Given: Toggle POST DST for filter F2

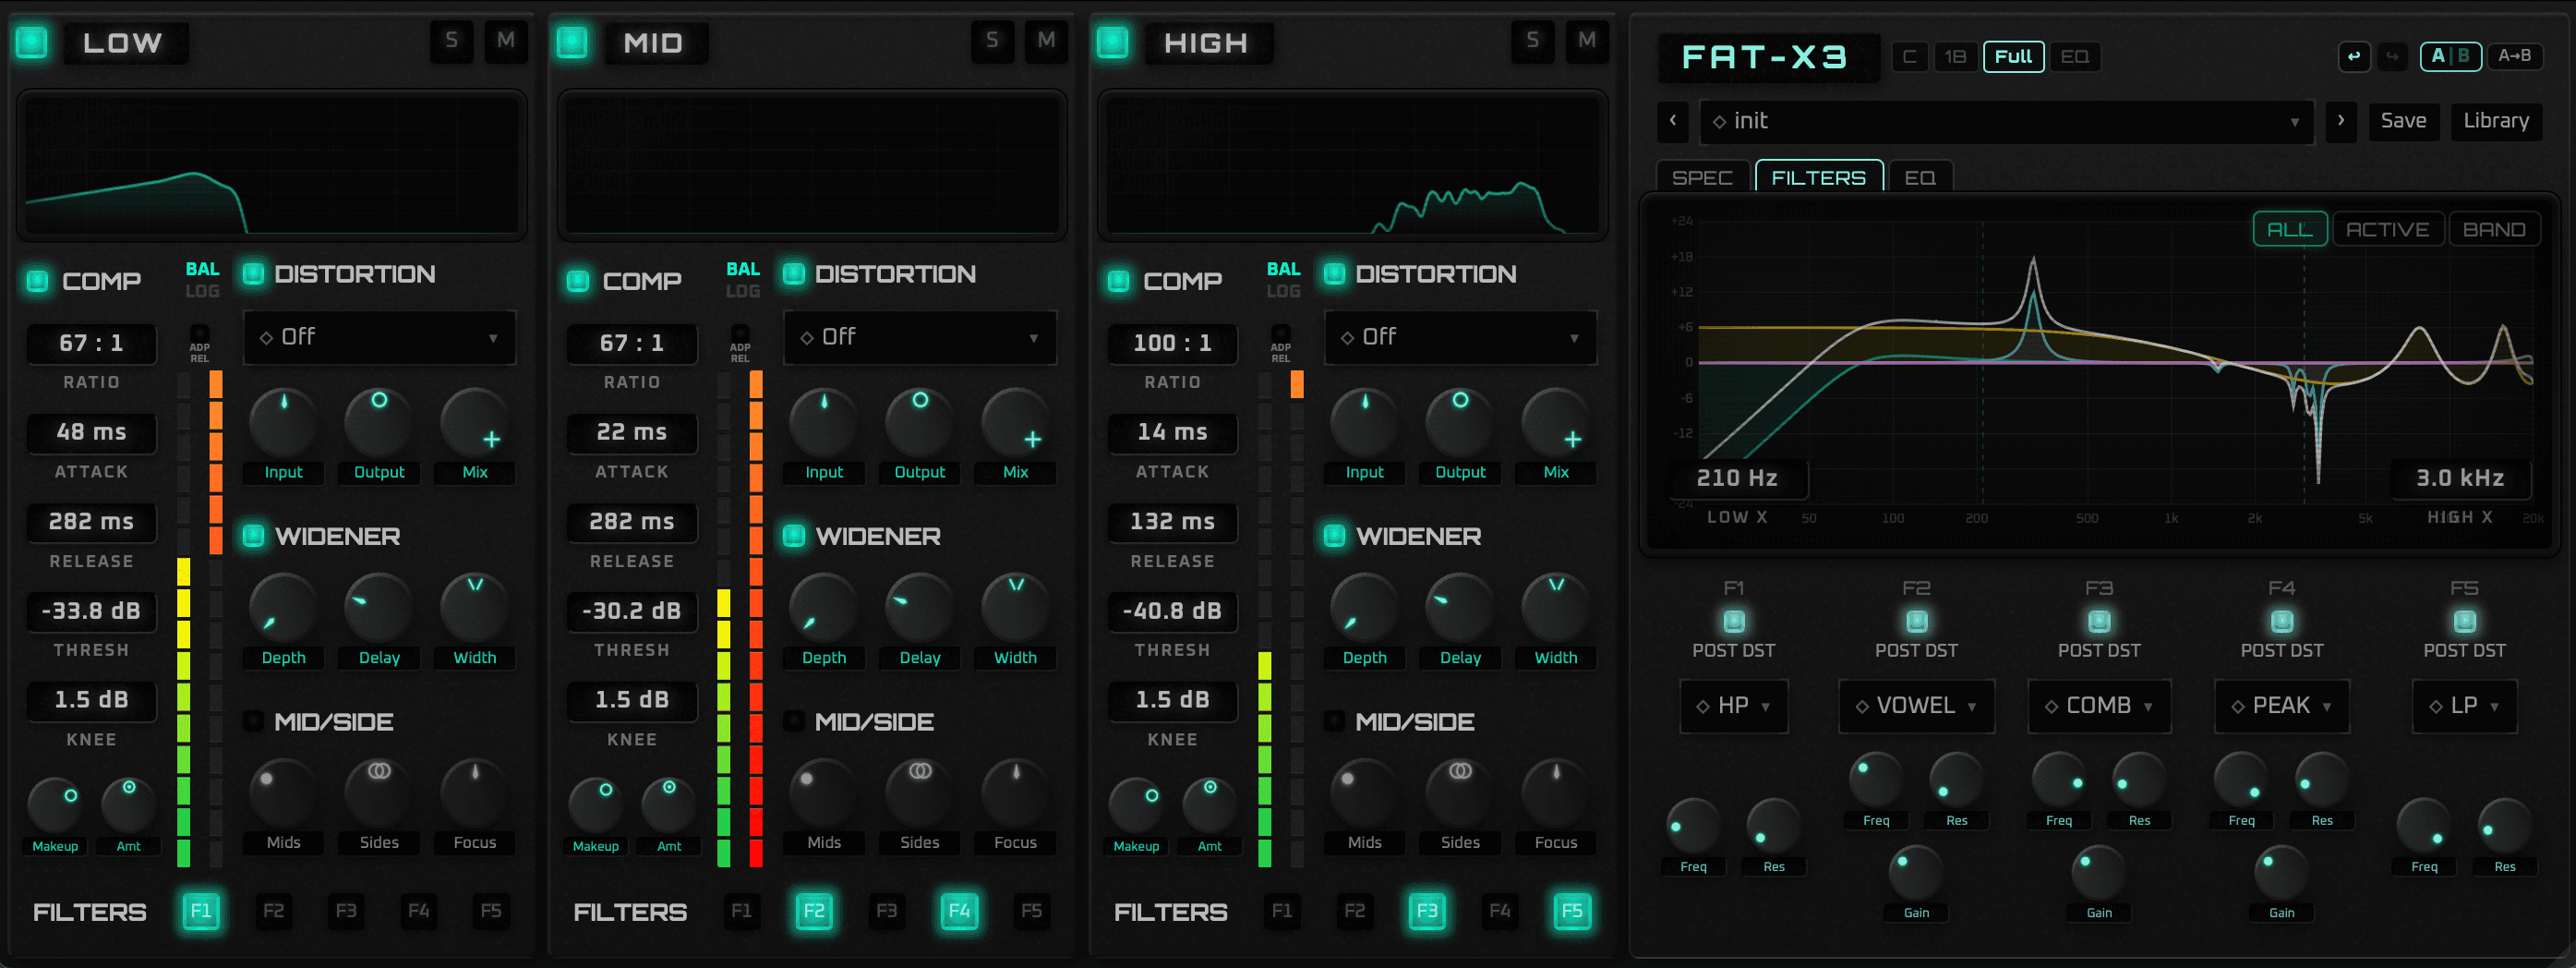Looking at the screenshot, I should (1915, 620).
